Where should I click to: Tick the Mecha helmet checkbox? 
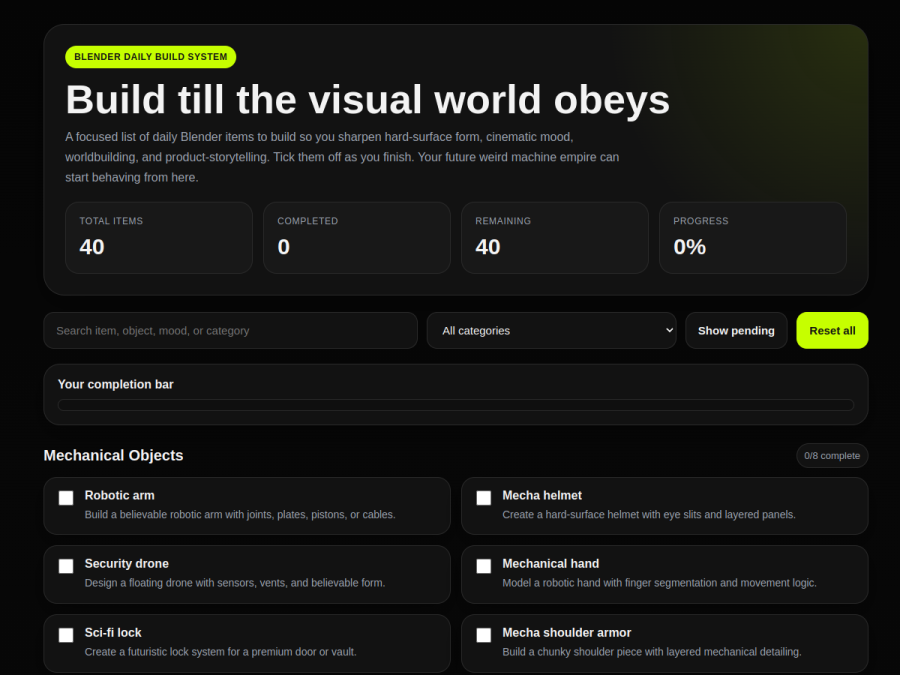[484, 498]
